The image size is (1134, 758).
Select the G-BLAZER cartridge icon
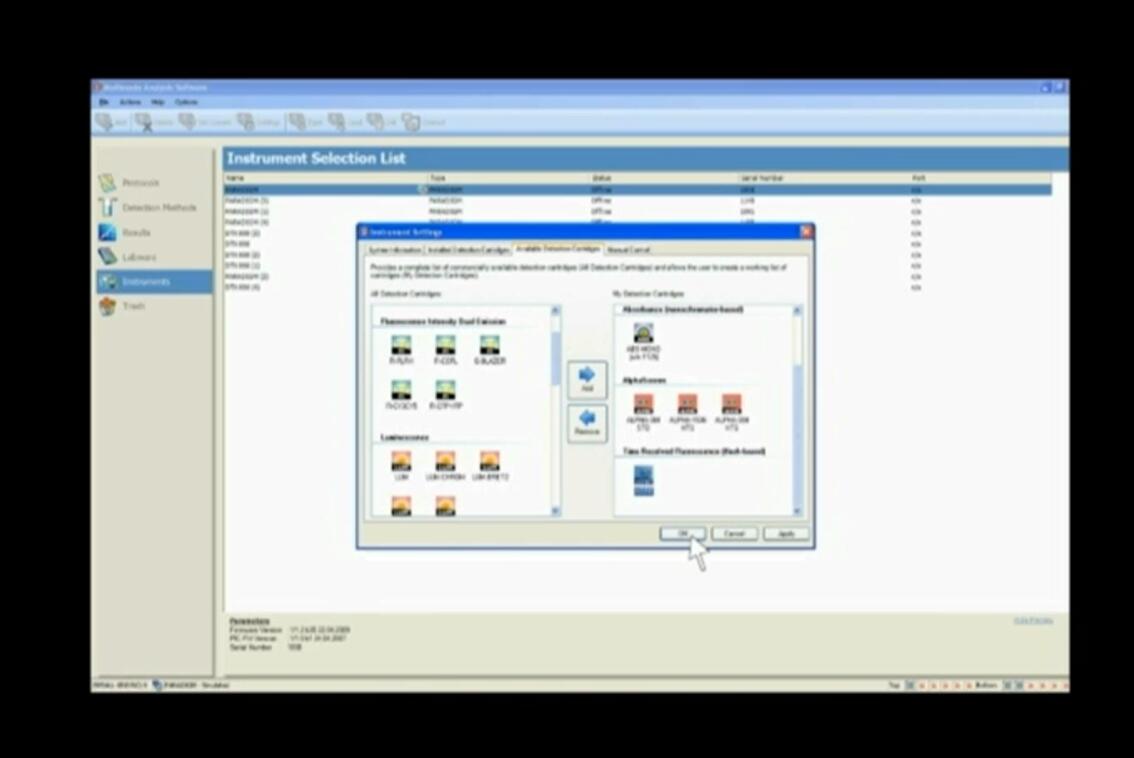(x=490, y=350)
